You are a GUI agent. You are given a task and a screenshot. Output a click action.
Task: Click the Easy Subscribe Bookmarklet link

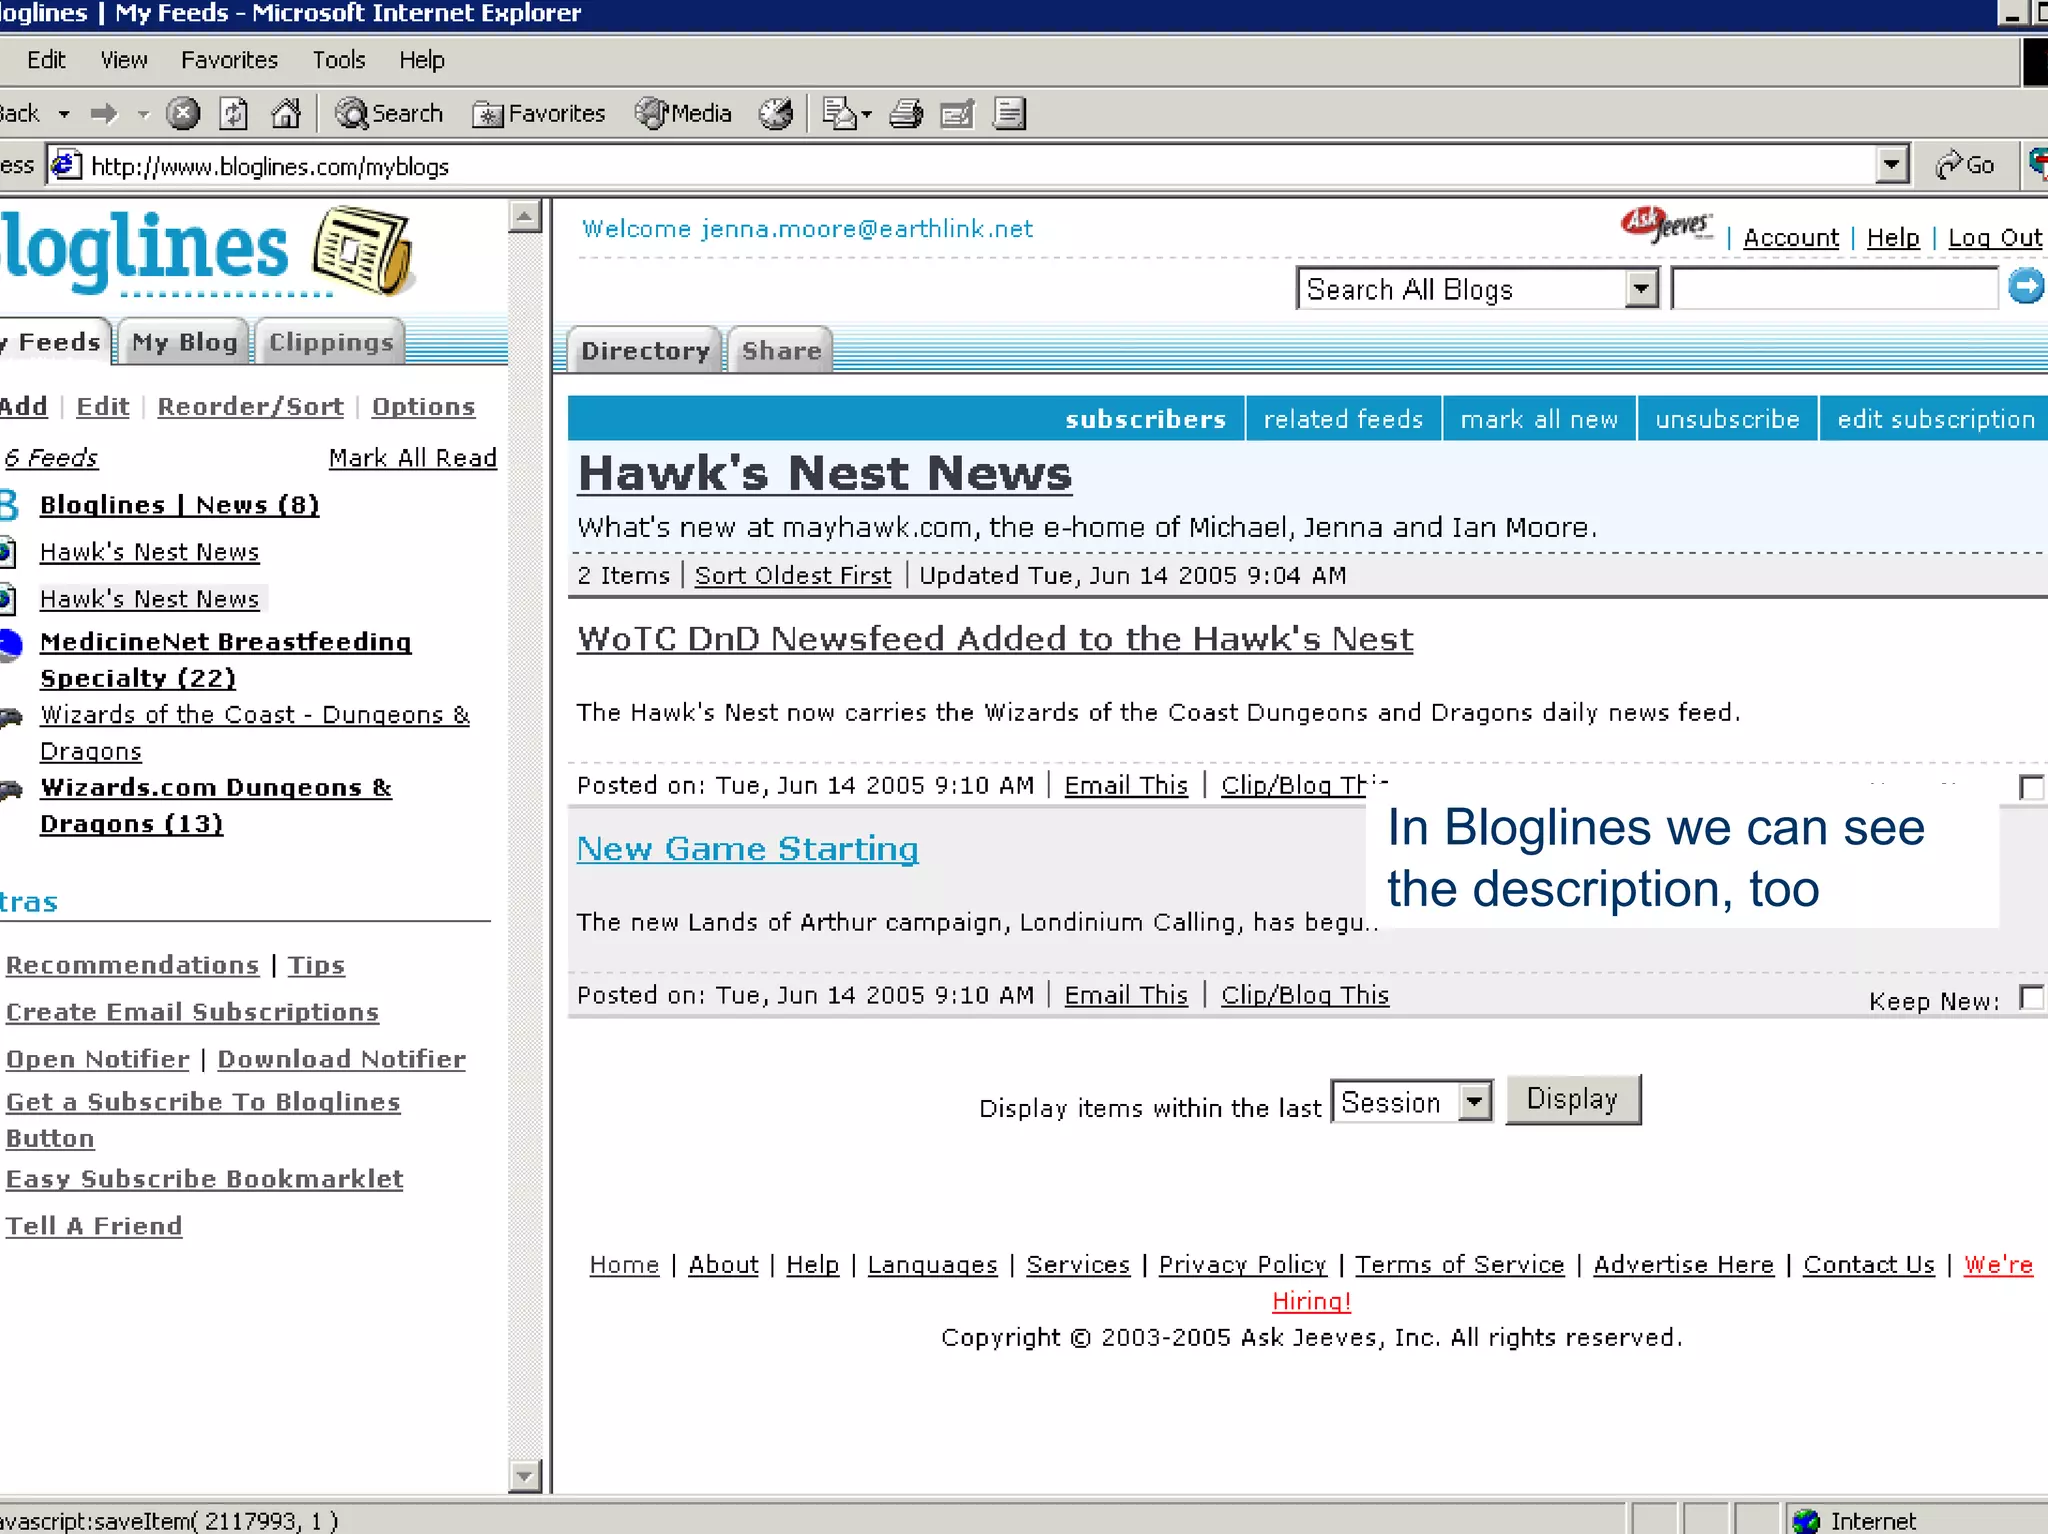(204, 1179)
